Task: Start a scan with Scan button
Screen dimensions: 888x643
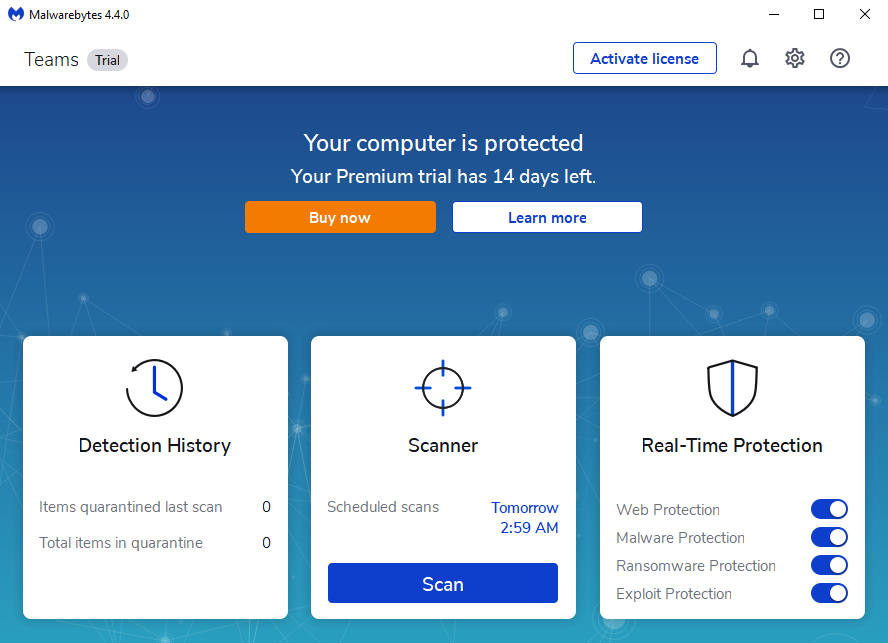Action: (443, 583)
